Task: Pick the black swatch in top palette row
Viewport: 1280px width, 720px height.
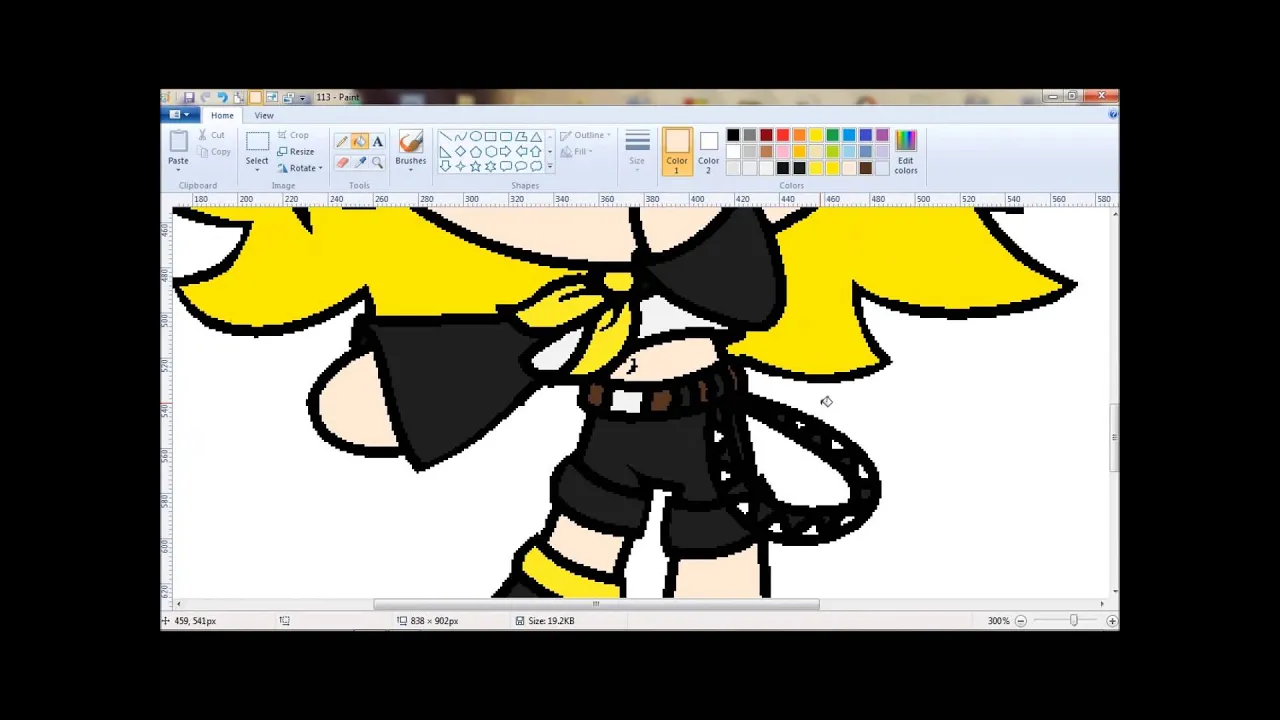Action: [x=733, y=135]
